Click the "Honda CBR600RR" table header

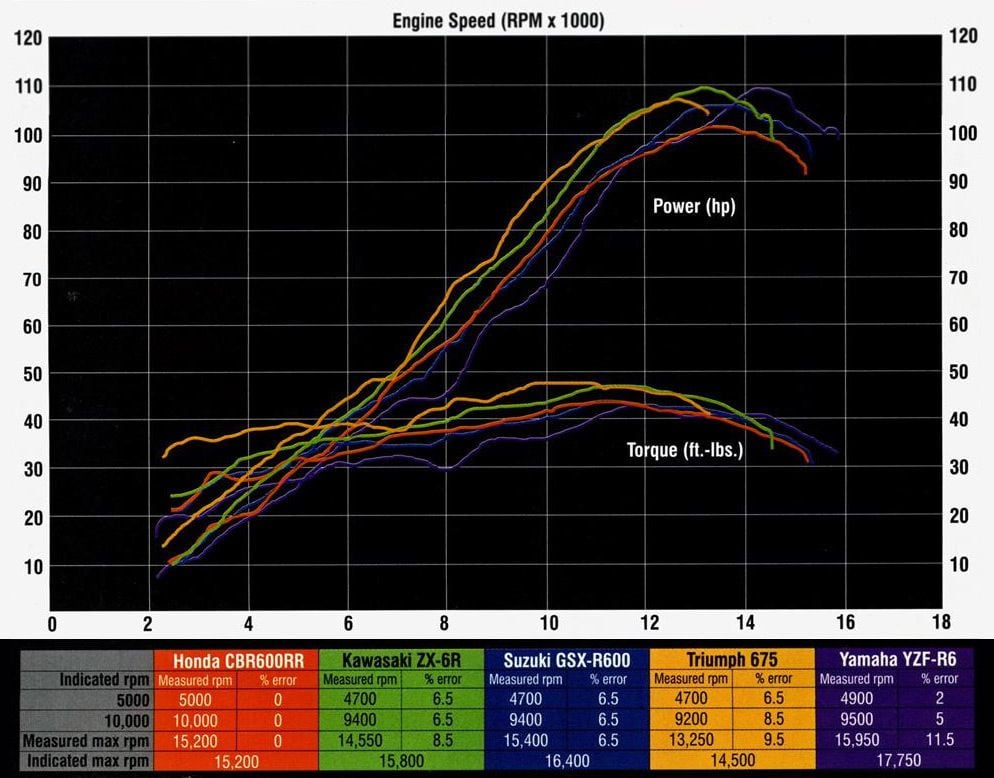pos(238,661)
